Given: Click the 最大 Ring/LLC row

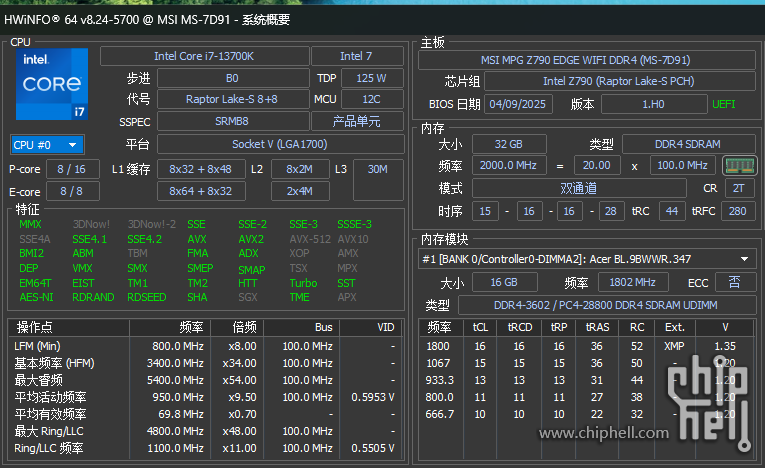Looking at the screenshot, I should [x=205, y=431].
